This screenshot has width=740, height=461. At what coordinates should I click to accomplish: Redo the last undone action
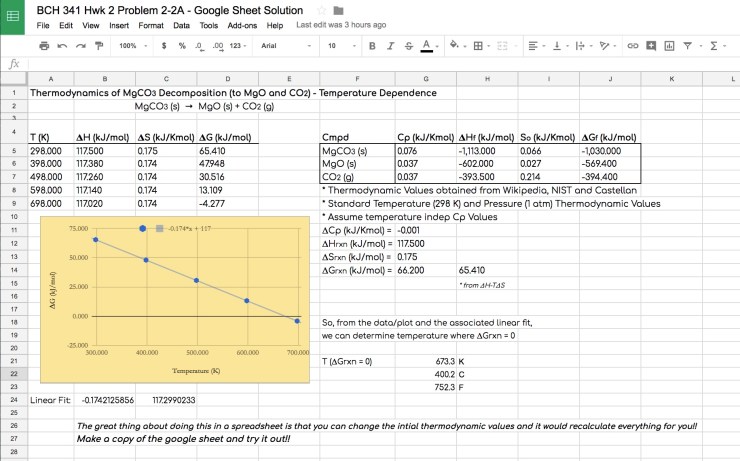81,46
